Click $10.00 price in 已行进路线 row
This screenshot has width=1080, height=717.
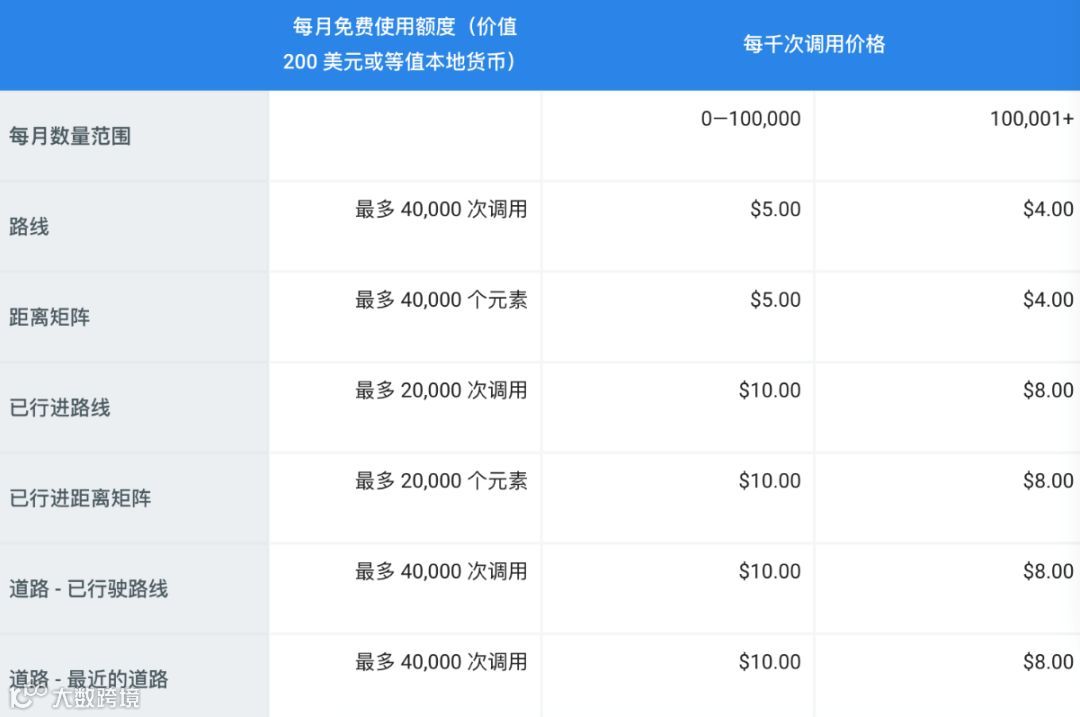tap(769, 390)
